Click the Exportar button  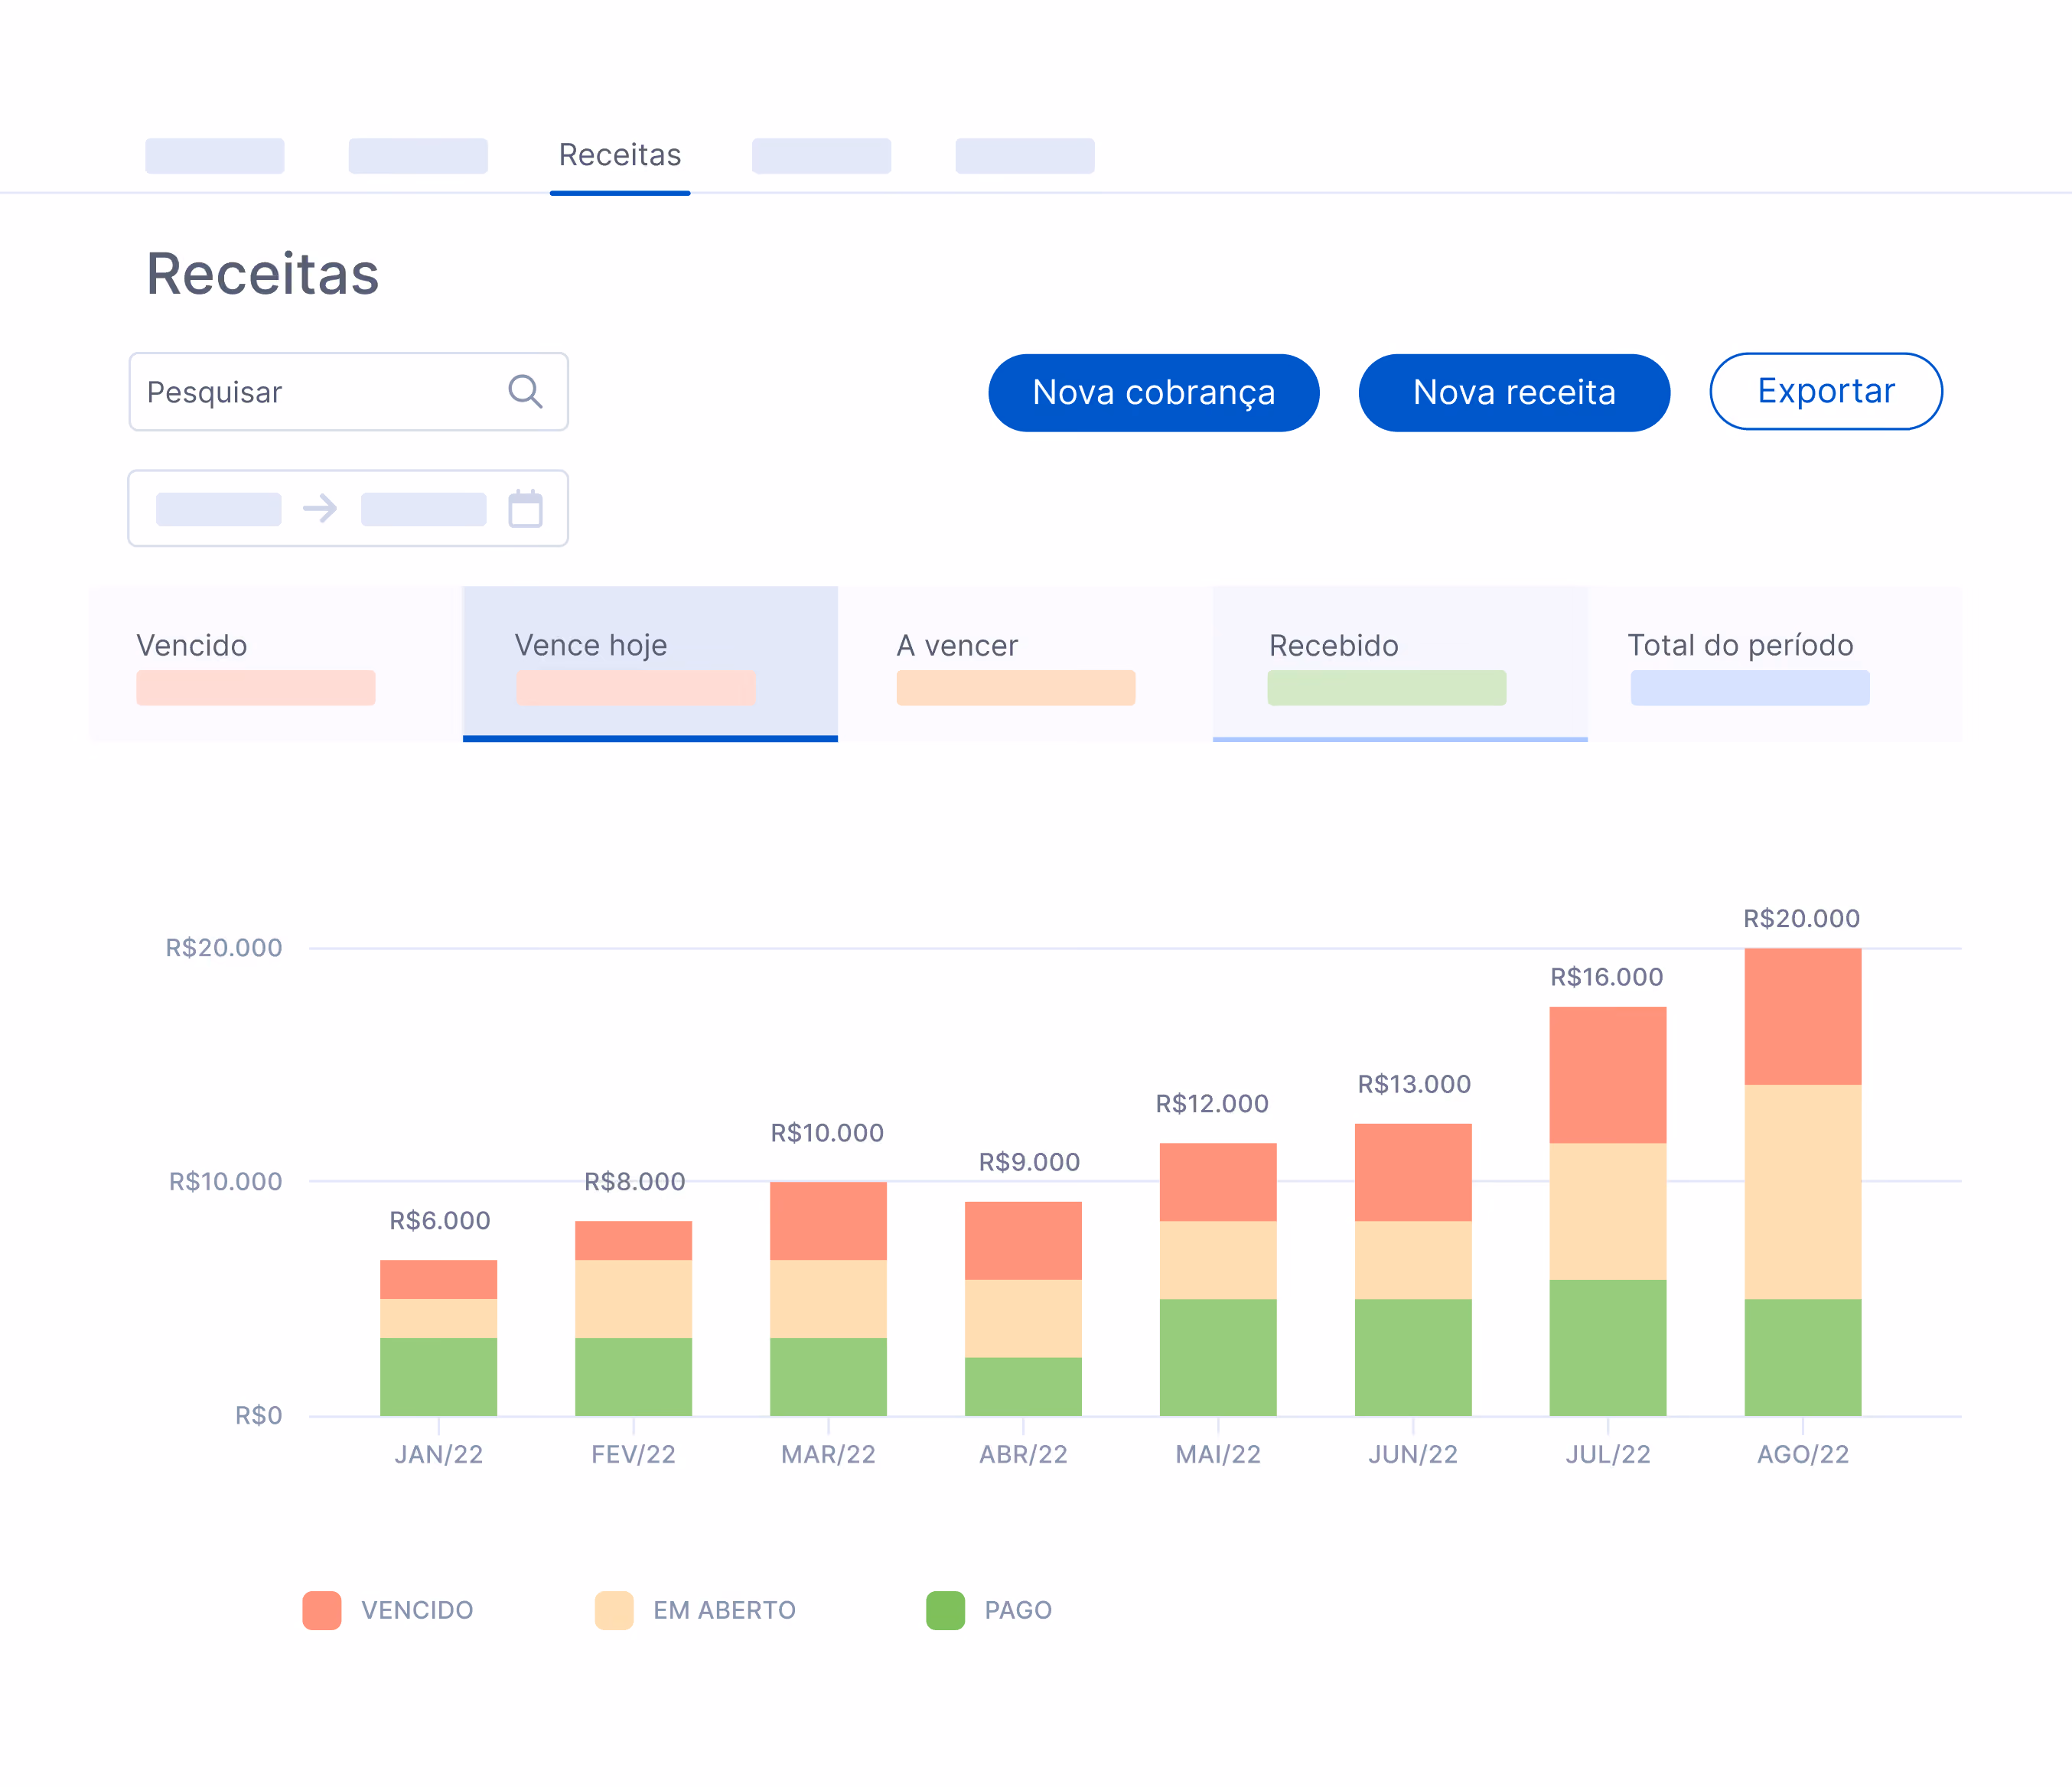coord(1826,391)
